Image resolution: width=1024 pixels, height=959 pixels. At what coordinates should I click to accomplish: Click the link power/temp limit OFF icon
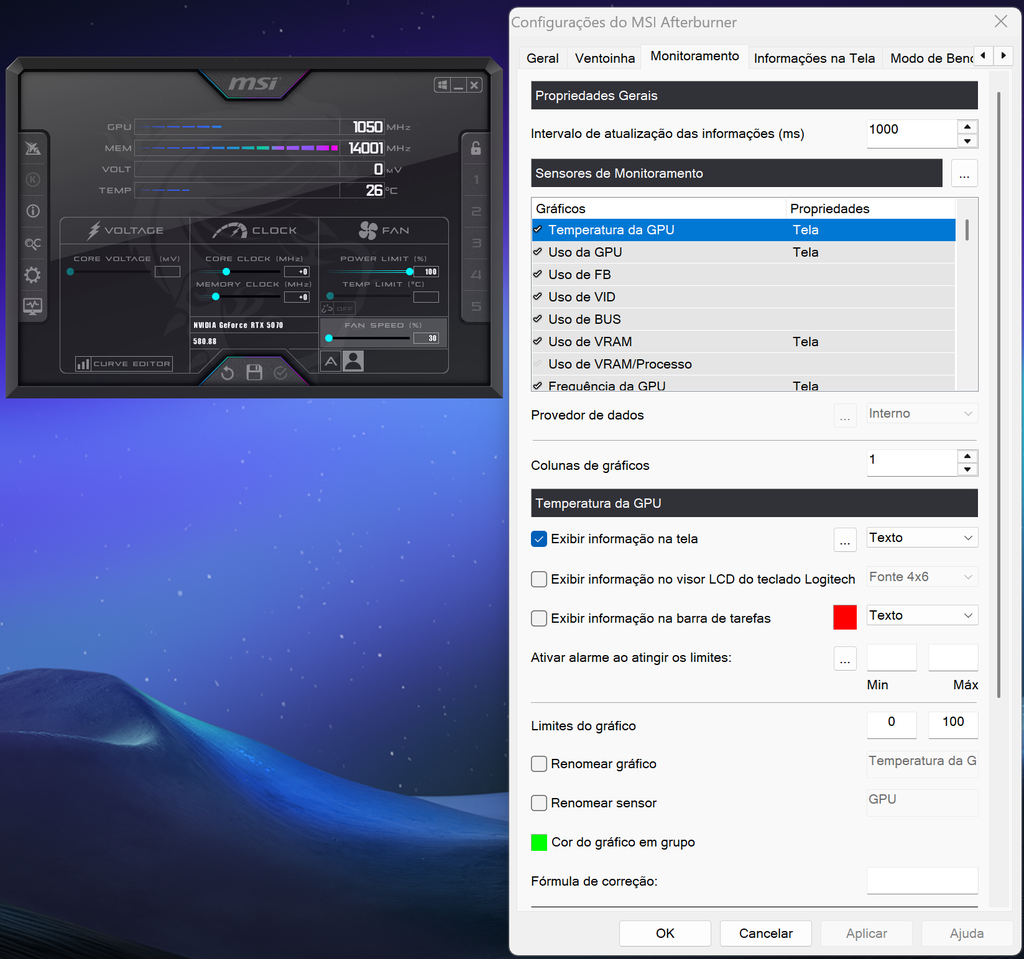click(337, 308)
